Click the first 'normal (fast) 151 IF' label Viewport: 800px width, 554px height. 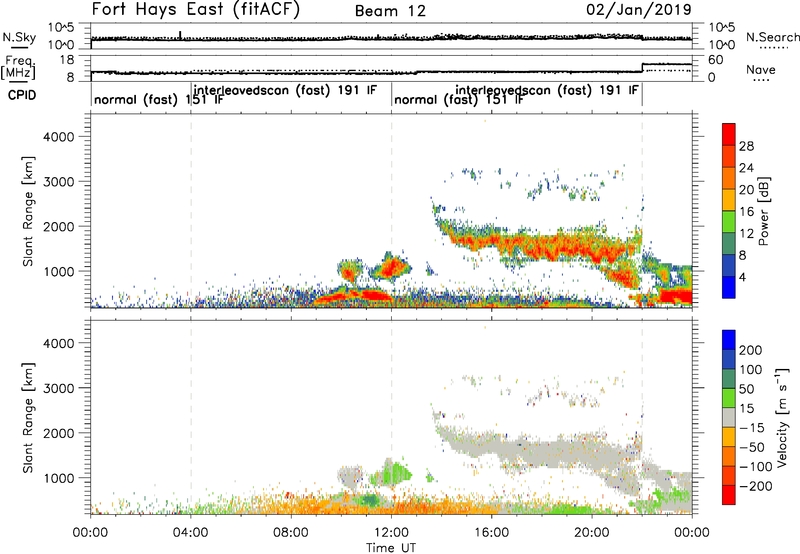pos(159,99)
